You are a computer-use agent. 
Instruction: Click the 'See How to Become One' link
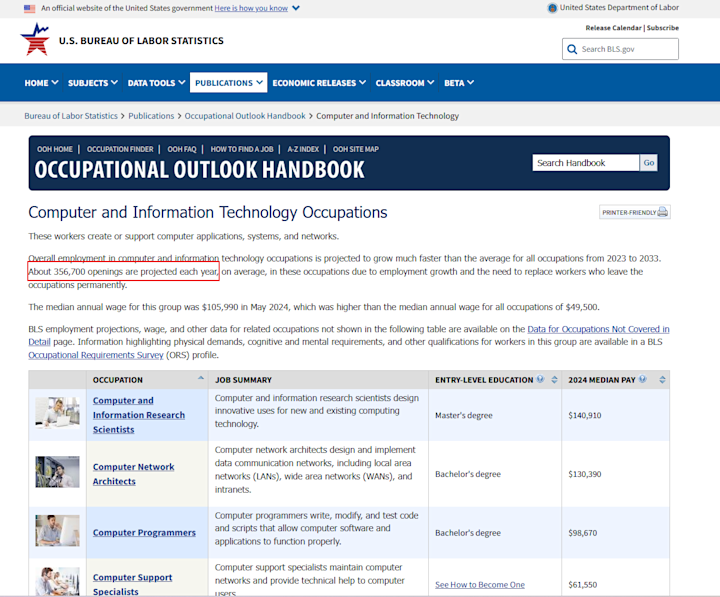pyautogui.click(x=480, y=585)
